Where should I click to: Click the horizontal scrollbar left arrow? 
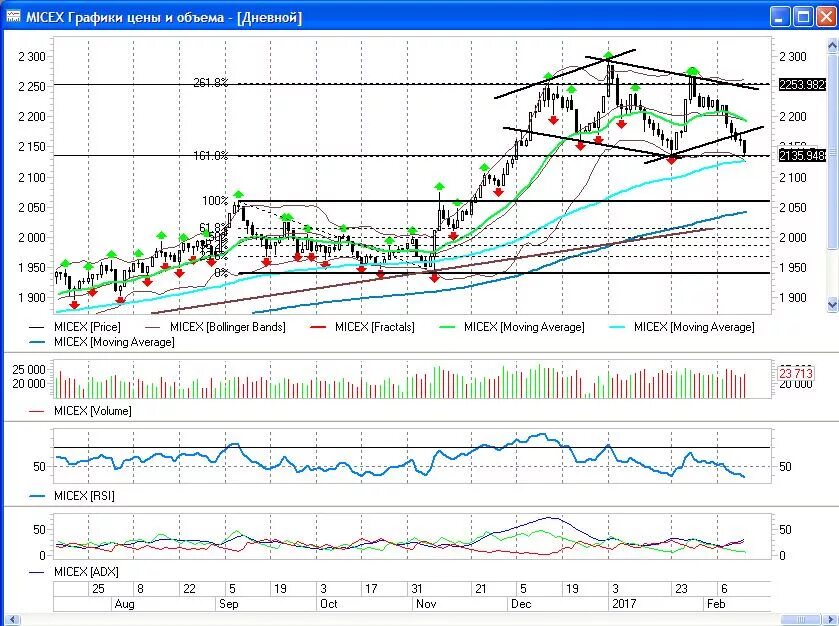[13, 620]
